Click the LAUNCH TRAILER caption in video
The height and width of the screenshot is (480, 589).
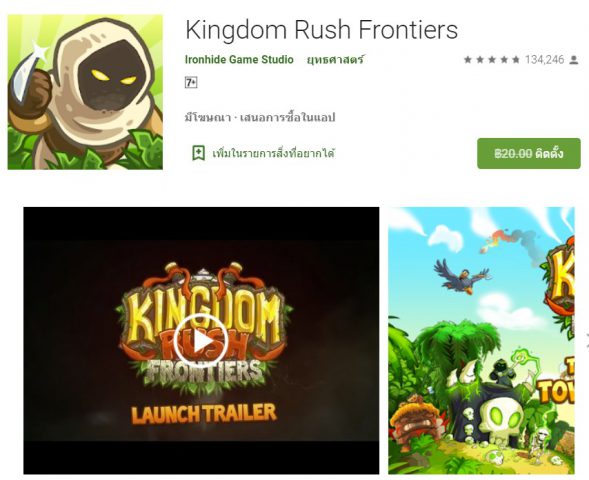point(204,413)
